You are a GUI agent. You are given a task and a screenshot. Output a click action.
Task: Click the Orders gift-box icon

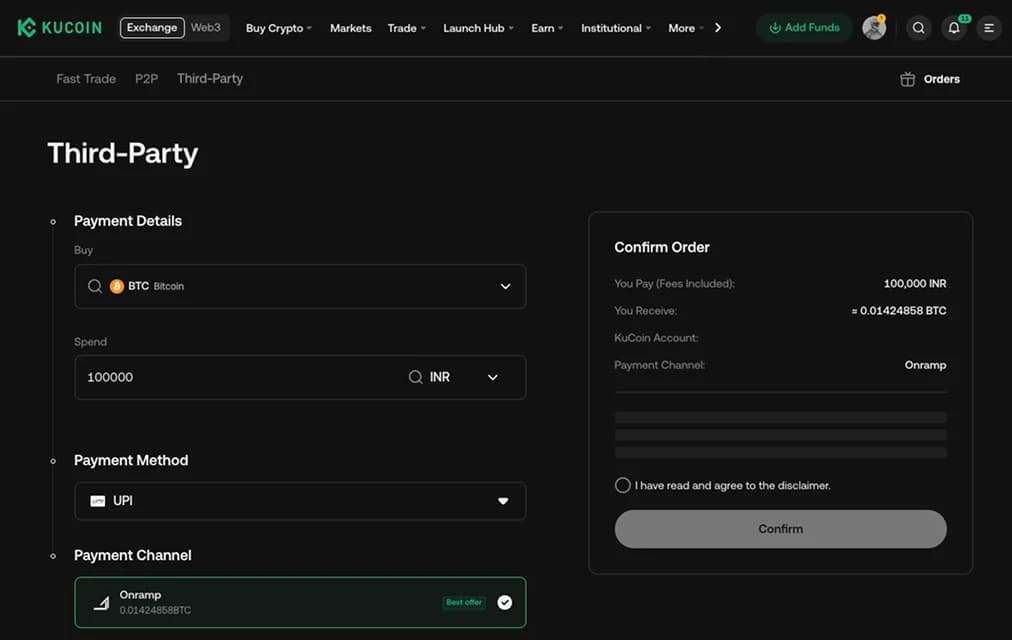907,79
